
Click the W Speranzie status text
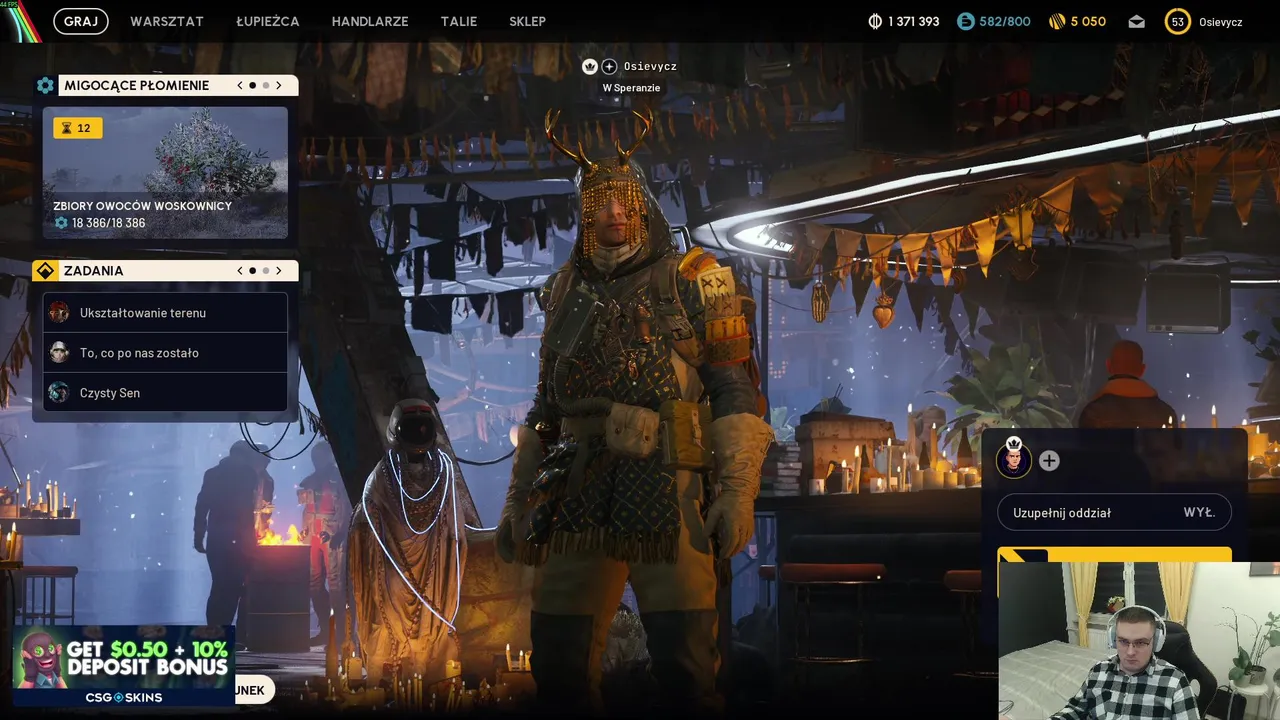tap(631, 88)
